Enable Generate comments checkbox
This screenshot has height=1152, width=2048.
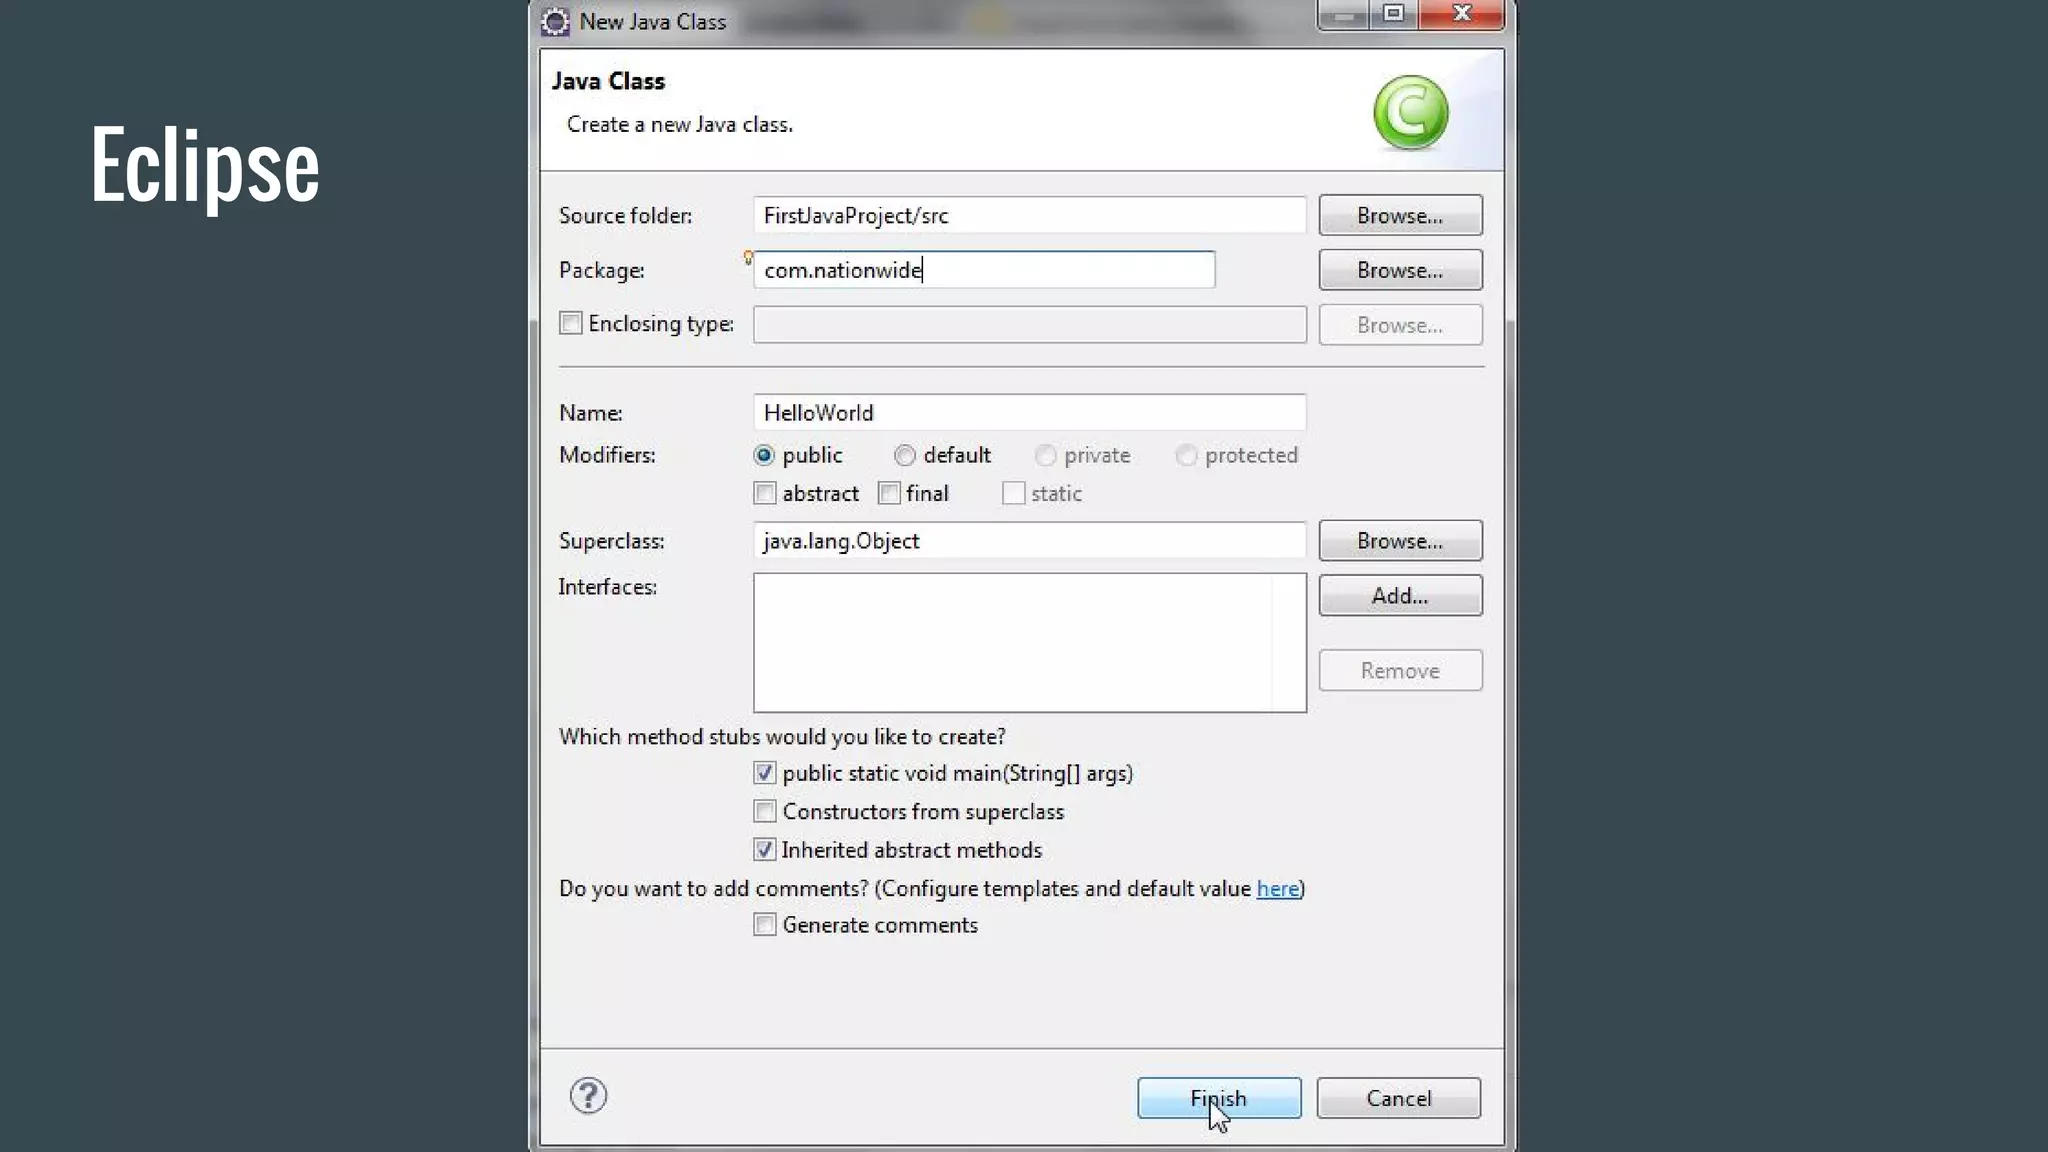click(x=765, y=925)
